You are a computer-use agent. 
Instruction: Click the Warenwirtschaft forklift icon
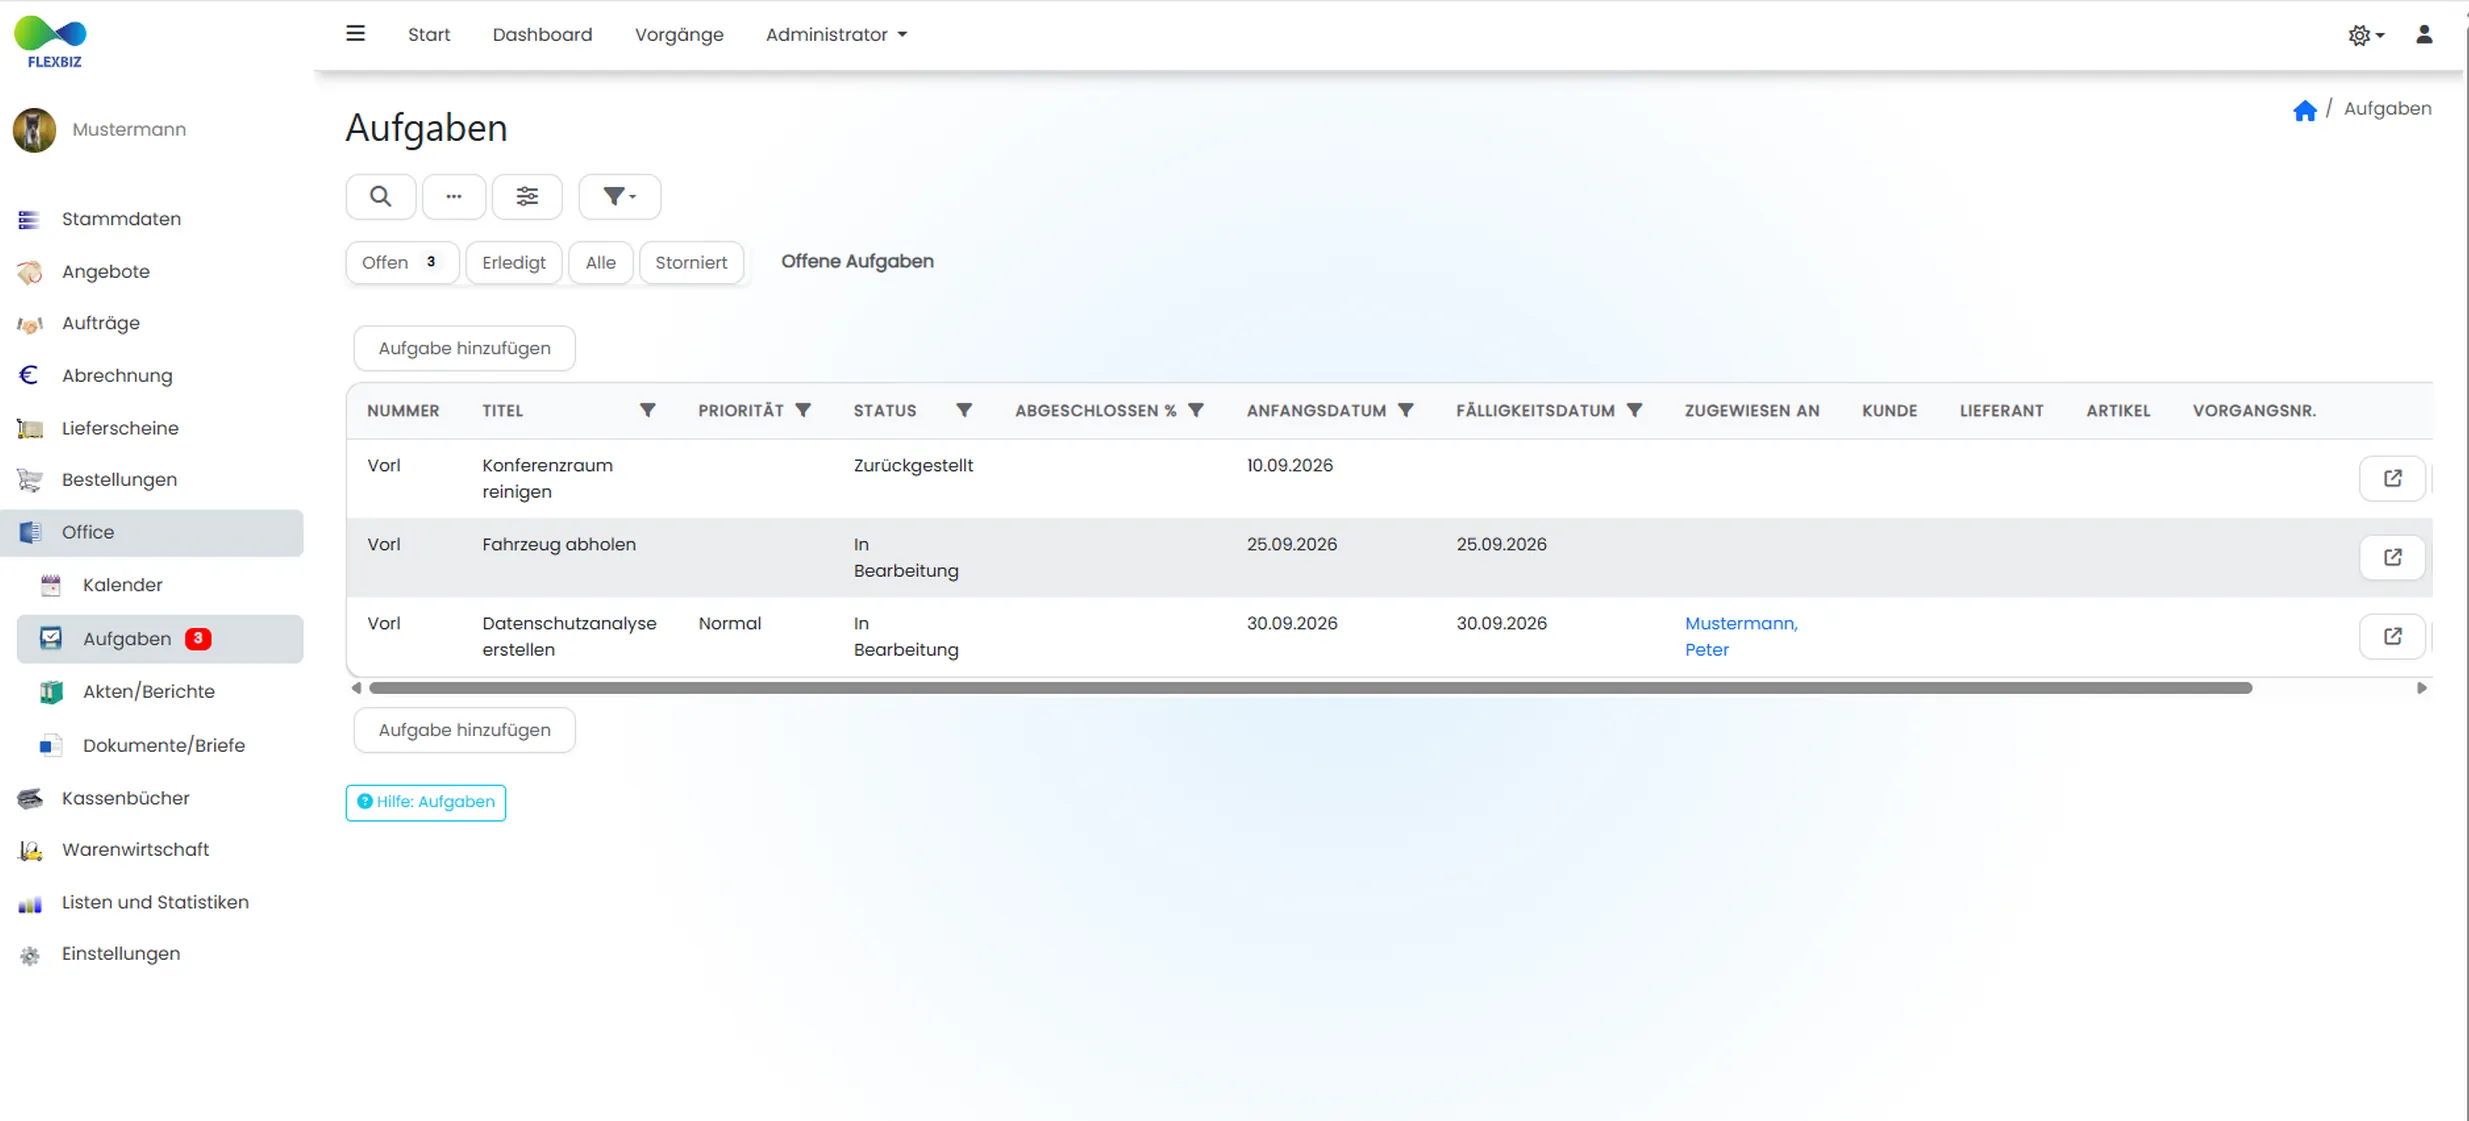click(x=30, y=850)
